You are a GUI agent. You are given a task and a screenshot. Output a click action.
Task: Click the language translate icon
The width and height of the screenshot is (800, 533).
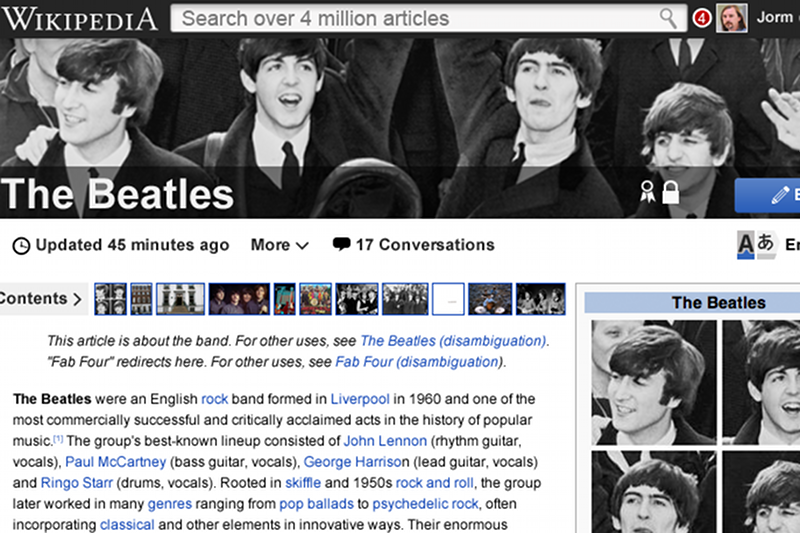[x=756, y=245]
